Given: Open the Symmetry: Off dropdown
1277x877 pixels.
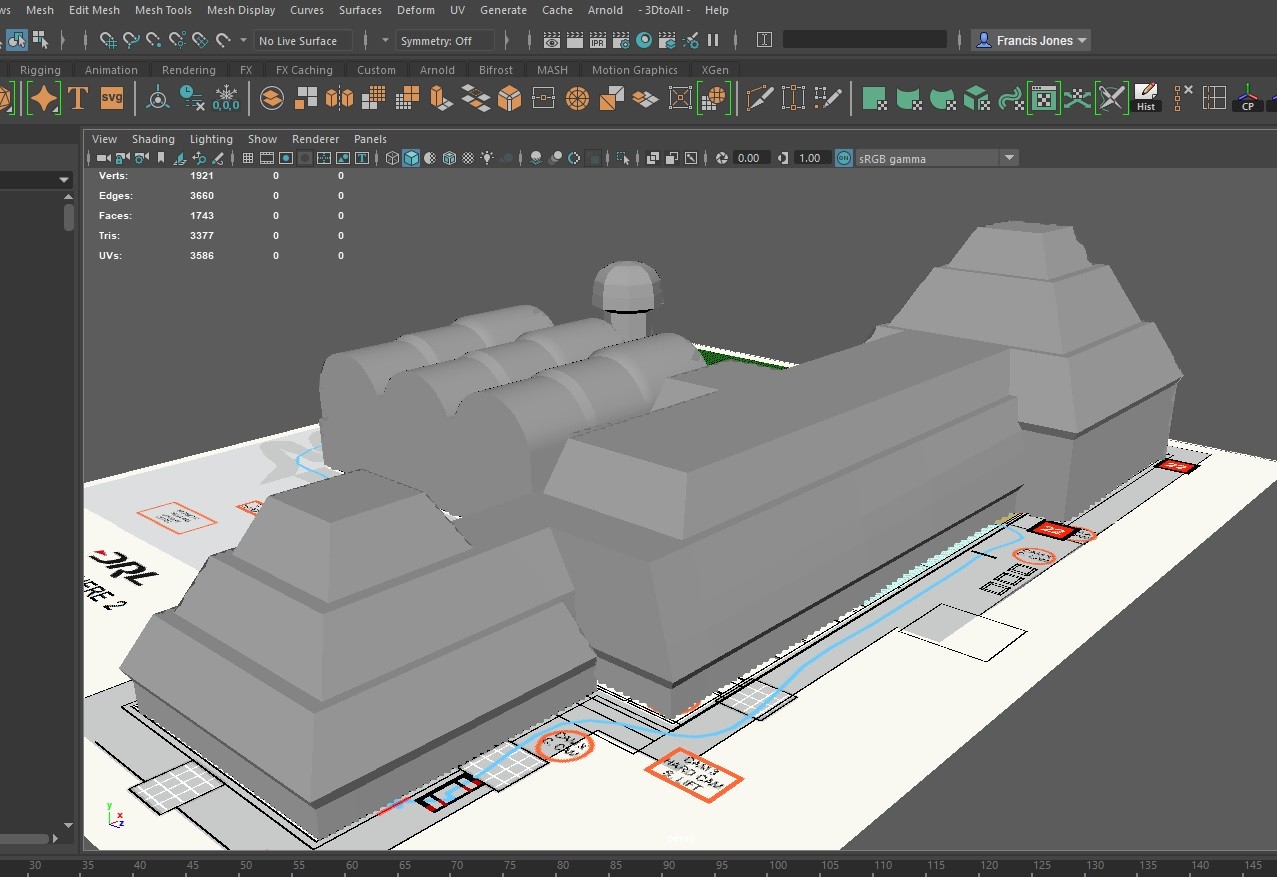Looking at the screenshot, I should [445, 41].
